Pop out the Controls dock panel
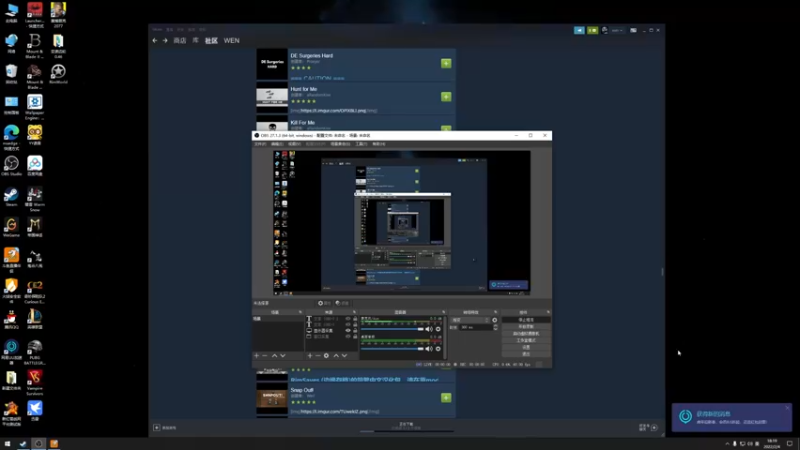Screen dimensions: 800x450 coord(548,312)
